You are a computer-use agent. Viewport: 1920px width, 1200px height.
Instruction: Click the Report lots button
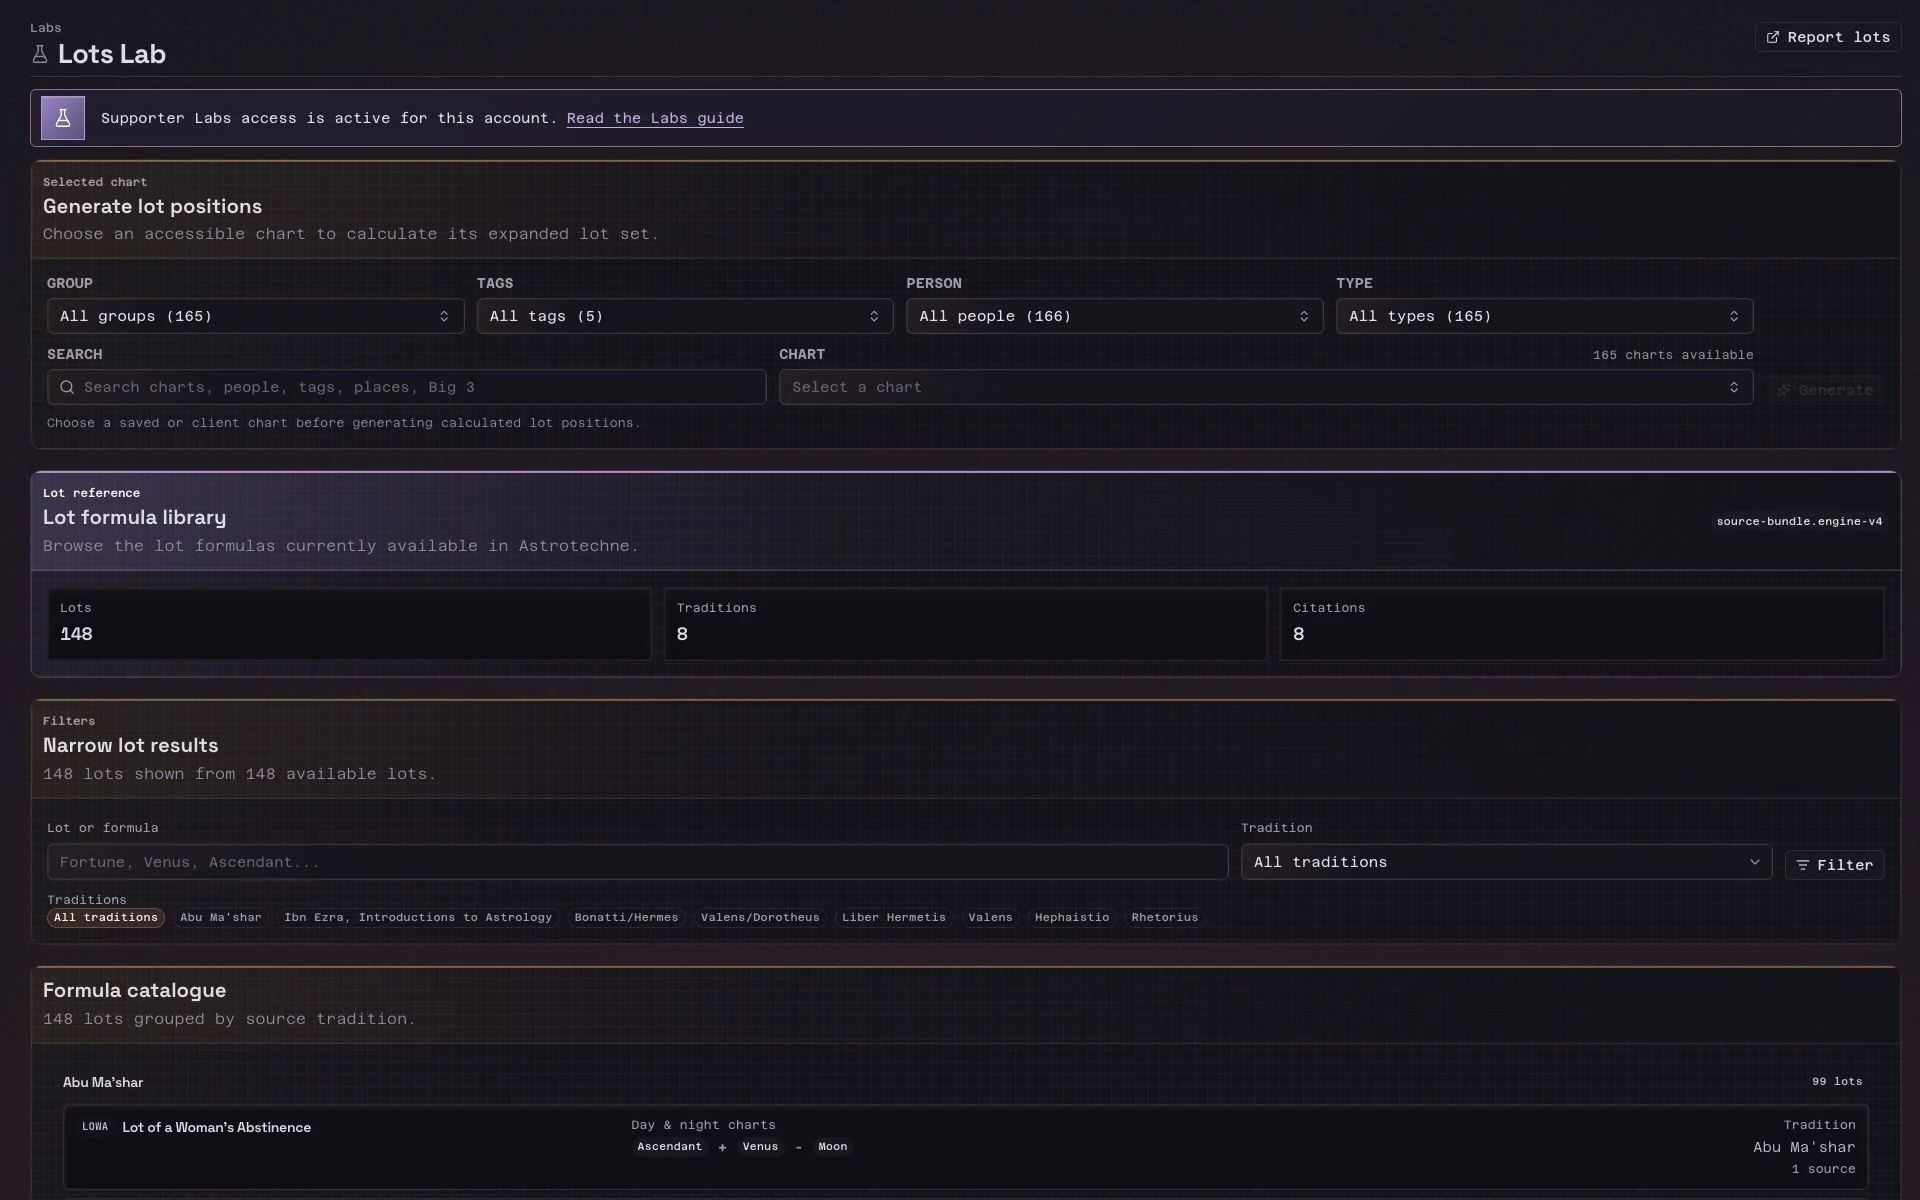(x=1827, y=37)
